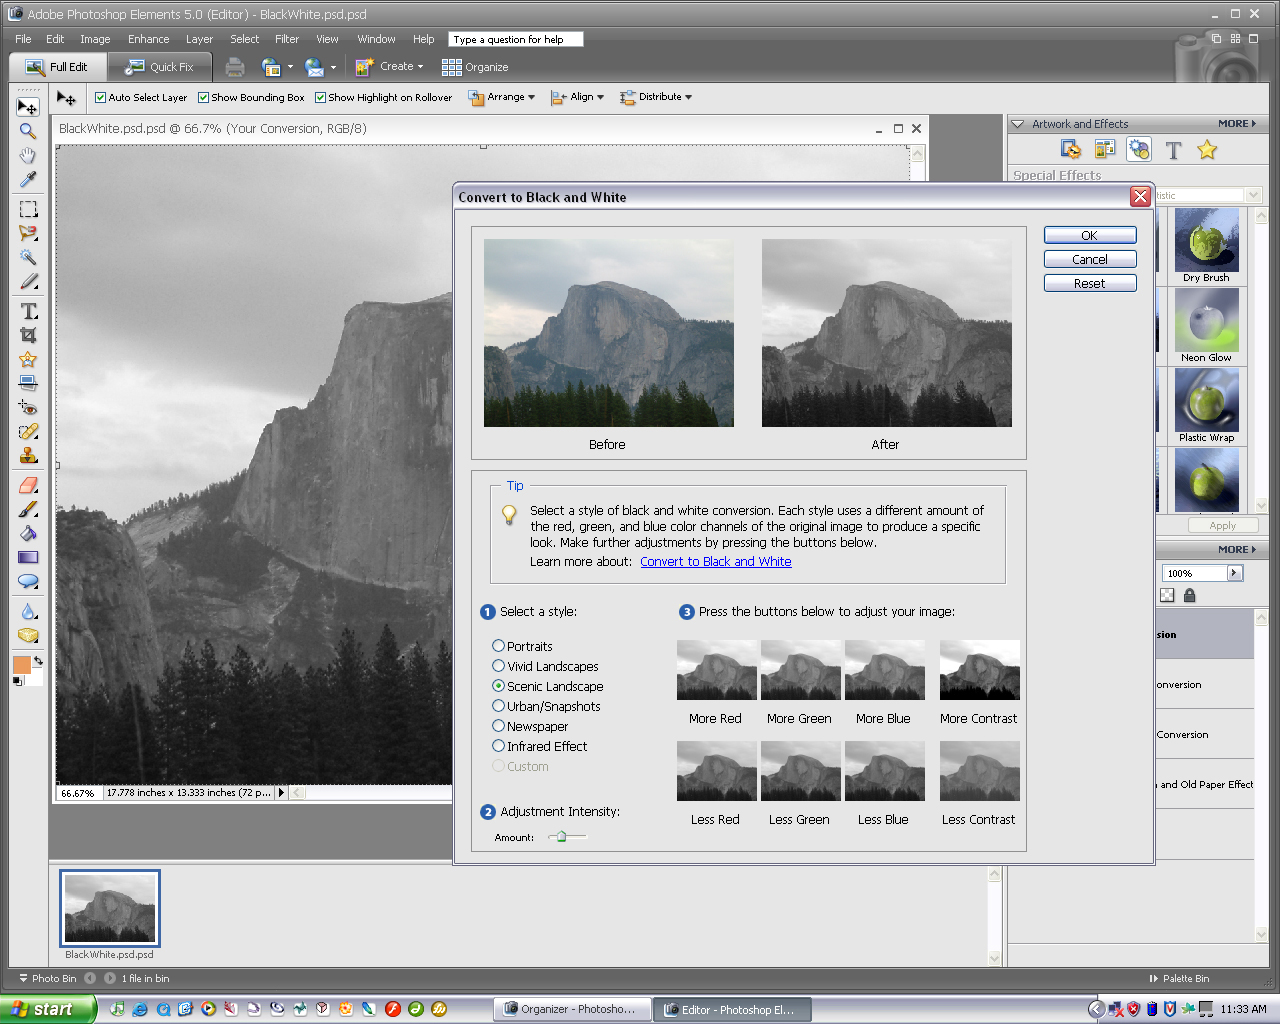Select the Eraser tool

[28, 485]
